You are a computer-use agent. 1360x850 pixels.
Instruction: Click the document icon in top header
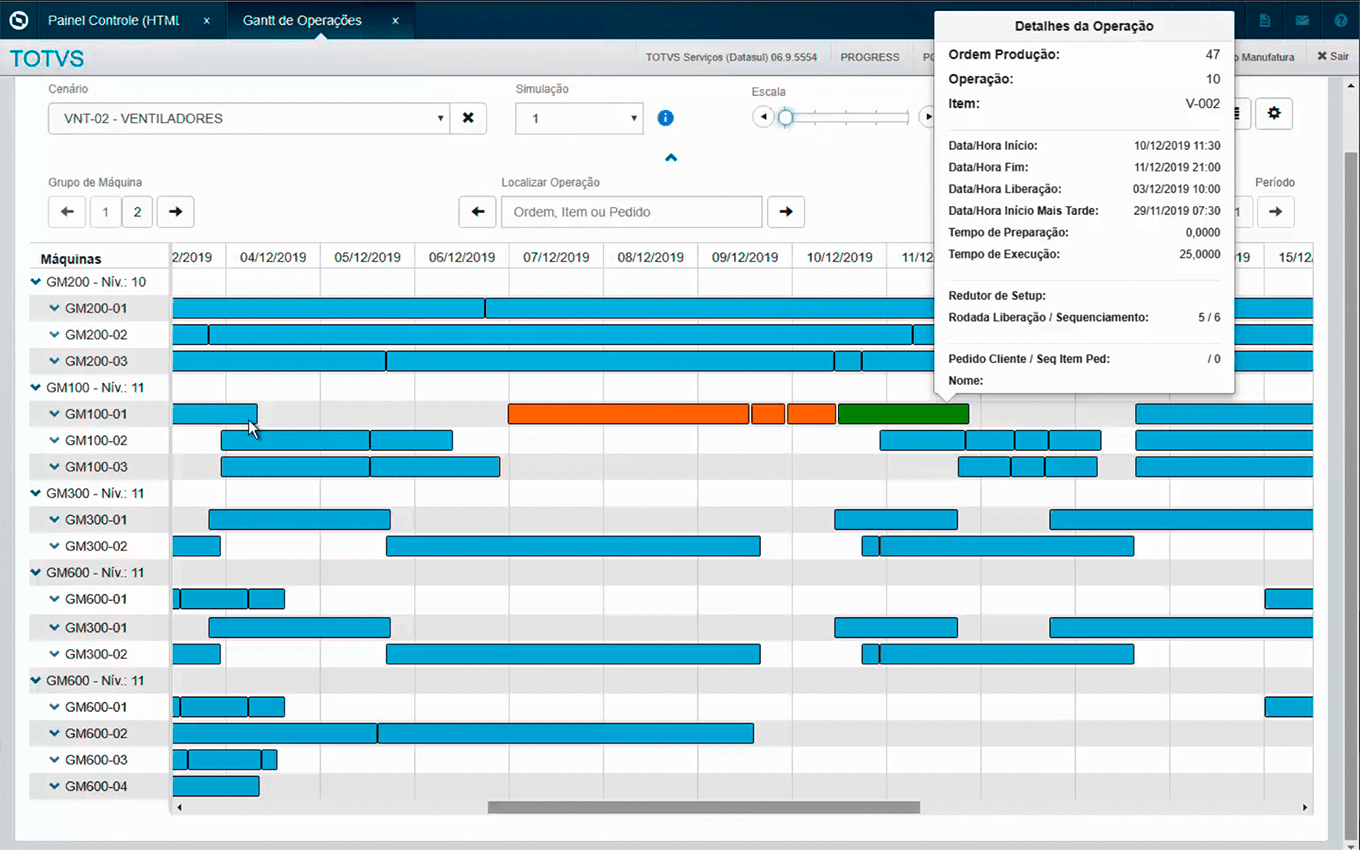tap(1265, 20)
